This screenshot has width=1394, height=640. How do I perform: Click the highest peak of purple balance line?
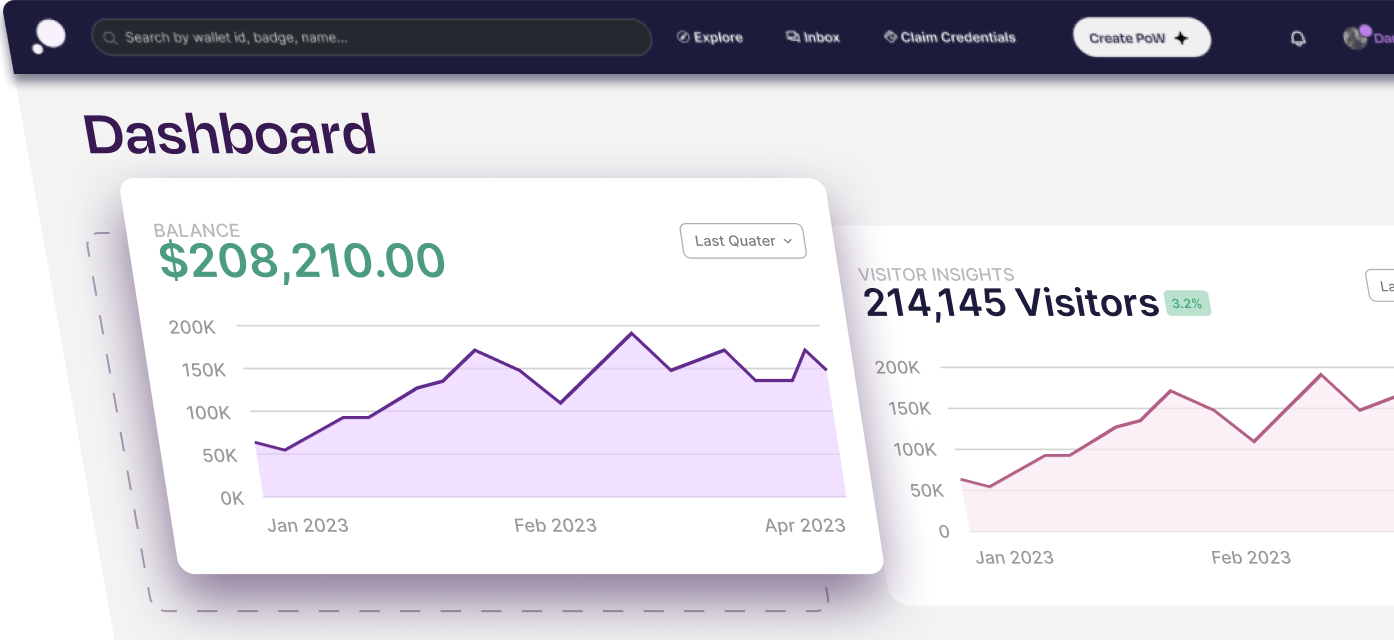click(631, 333)
